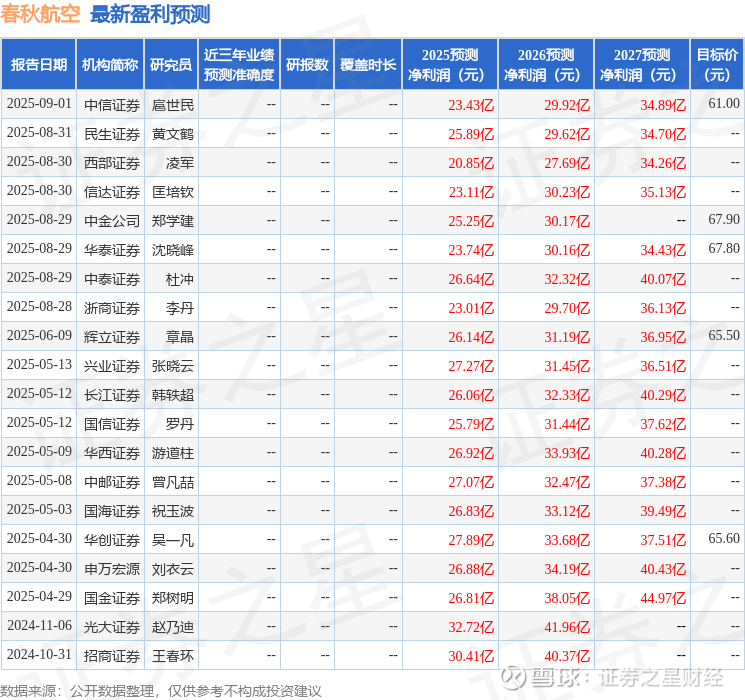Image resolution: width=745 pixels, height=700 pixels.
Task: Click 招商证券 institution cell
Action: pos(112,656)
